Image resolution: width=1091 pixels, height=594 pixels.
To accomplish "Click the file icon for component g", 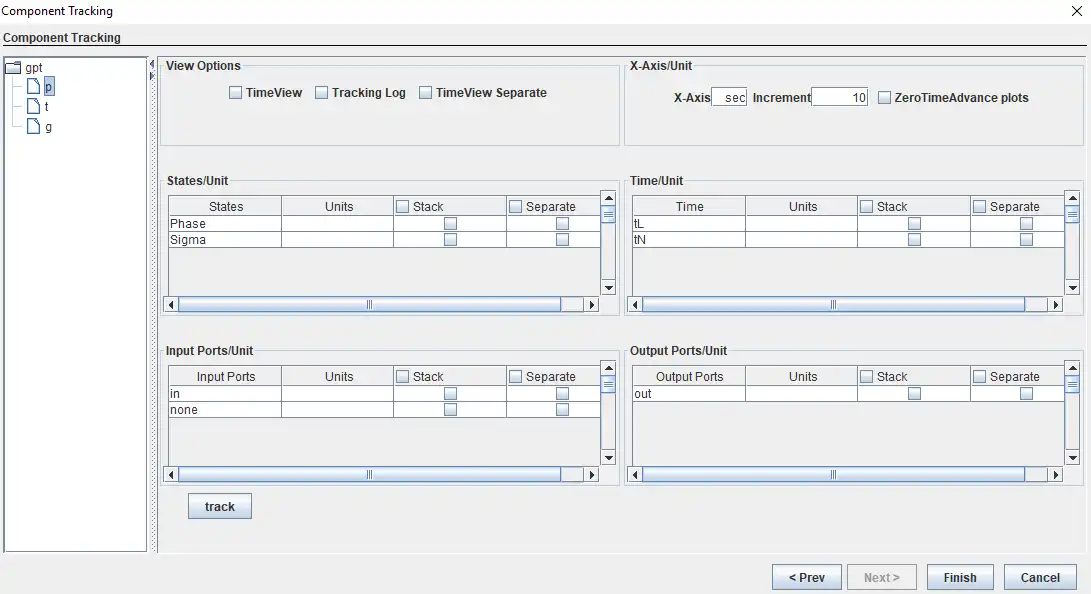I will [x=33, y=127].
